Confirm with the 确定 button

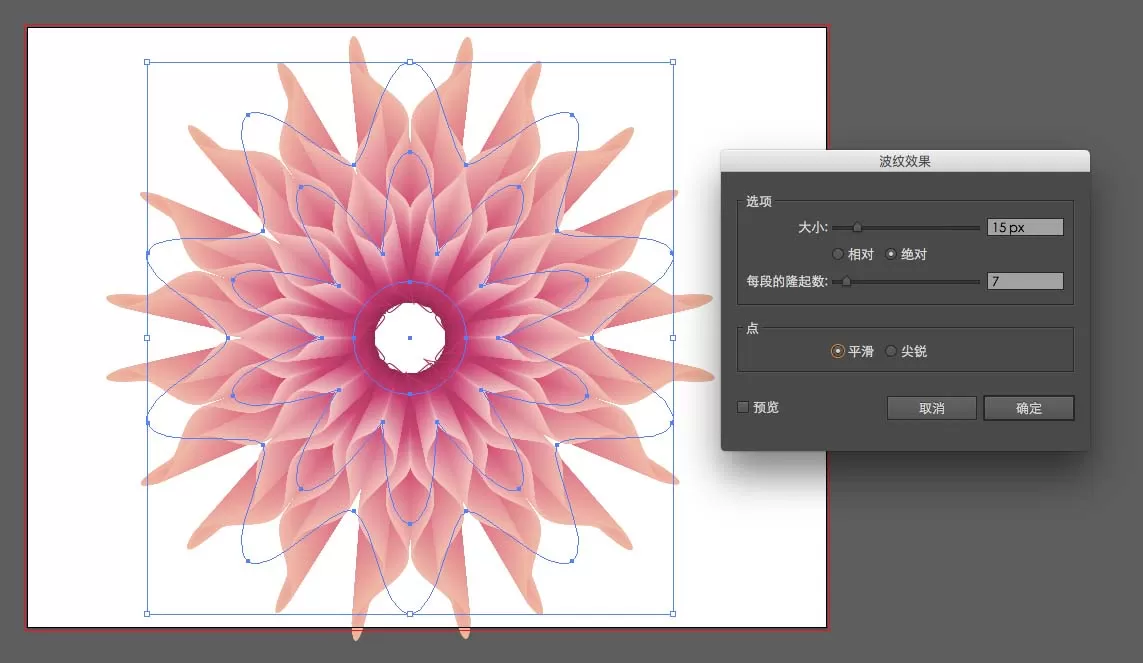(1029, 408)
